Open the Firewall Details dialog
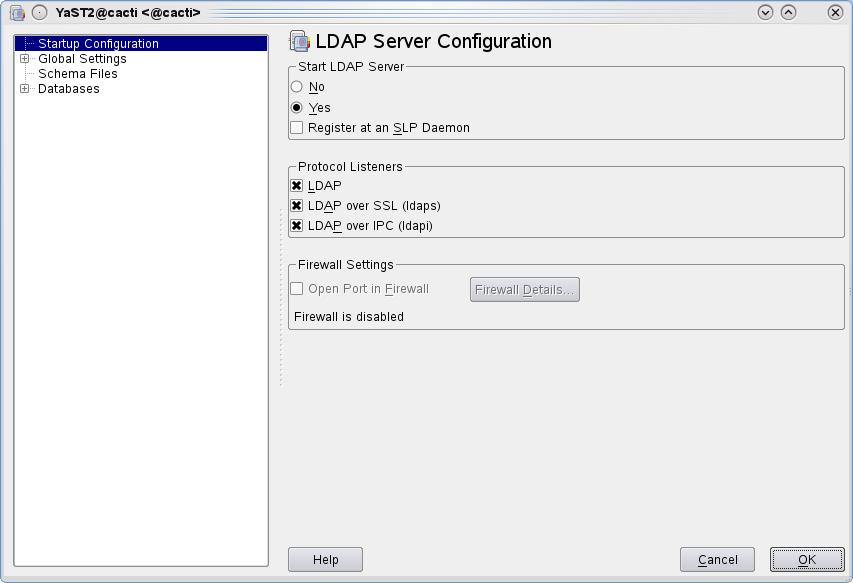The image size is (853, 583). pos(524,289)
